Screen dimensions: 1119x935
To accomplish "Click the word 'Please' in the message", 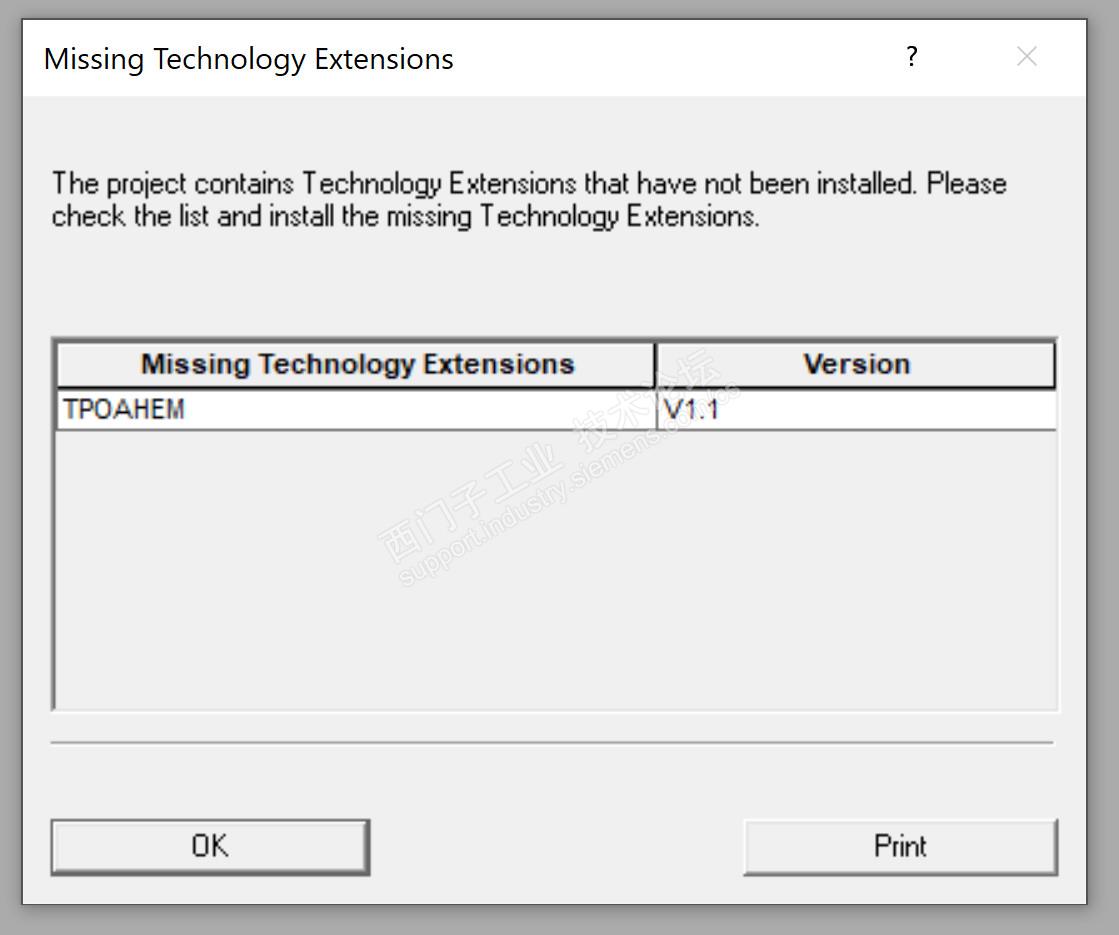I will (x=966, y=184).
